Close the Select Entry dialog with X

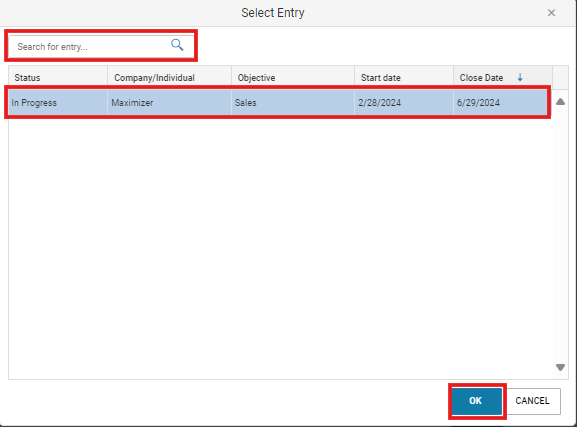tap(551, 13)
